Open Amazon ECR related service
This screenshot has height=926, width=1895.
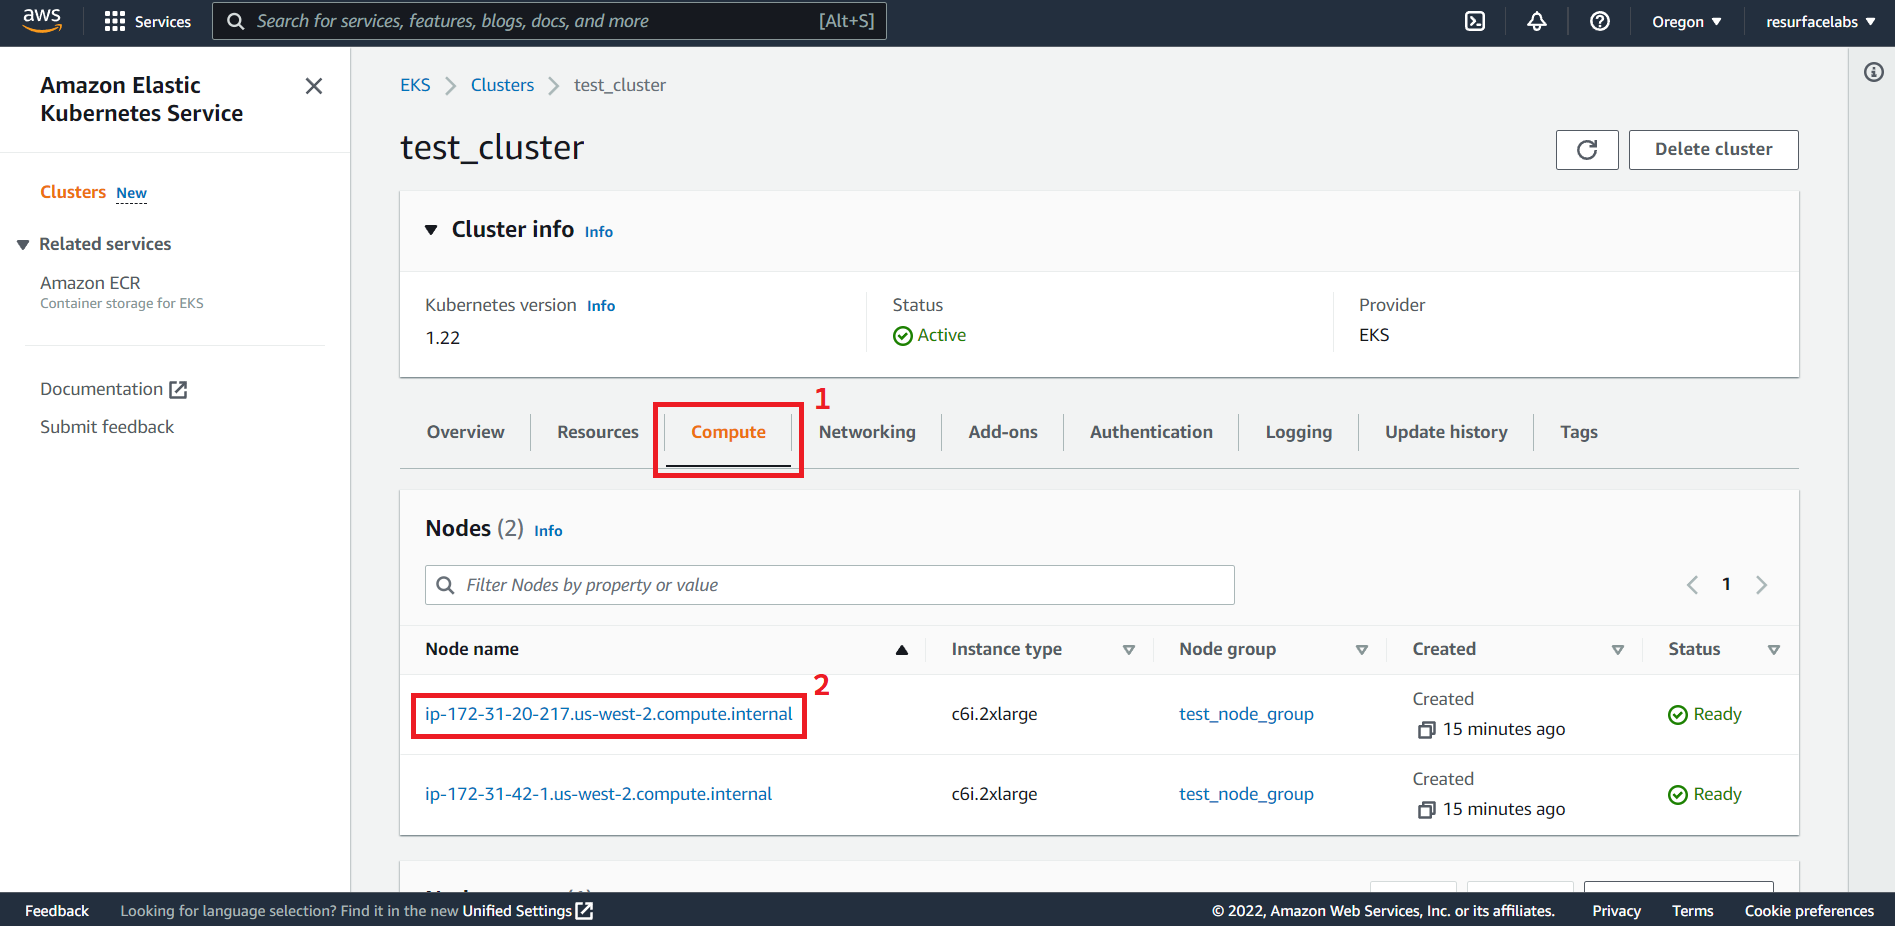90,283
